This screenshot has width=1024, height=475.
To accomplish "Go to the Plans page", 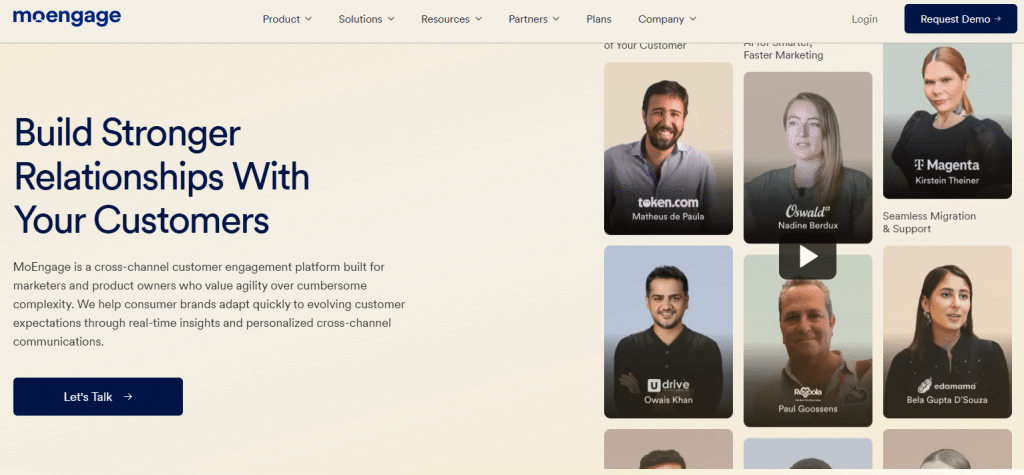I will [599, 19].
